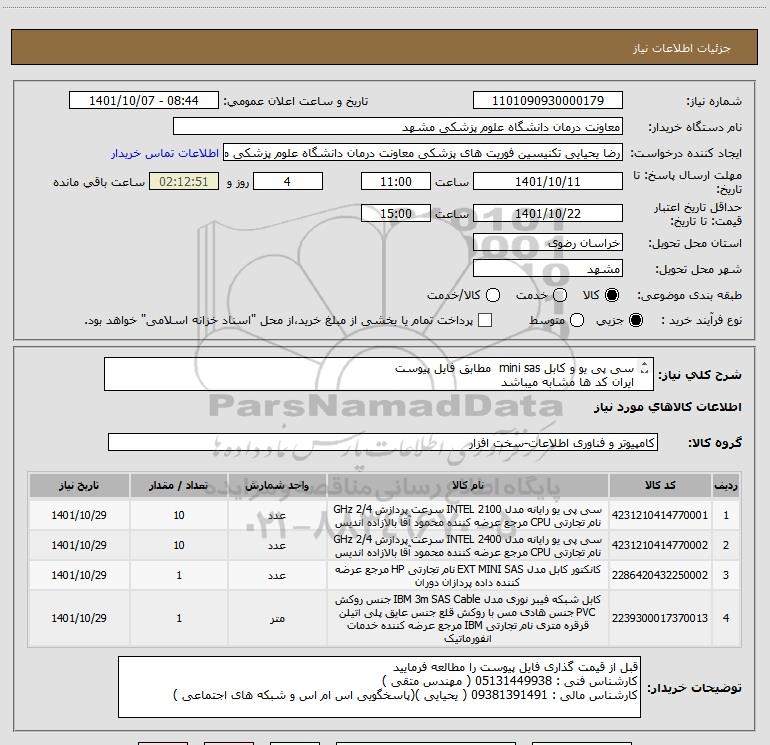The image size is (770, 745).
Task: Click the جزئیات اطلاعات نیاز header bar
Action: click(384, 47)
